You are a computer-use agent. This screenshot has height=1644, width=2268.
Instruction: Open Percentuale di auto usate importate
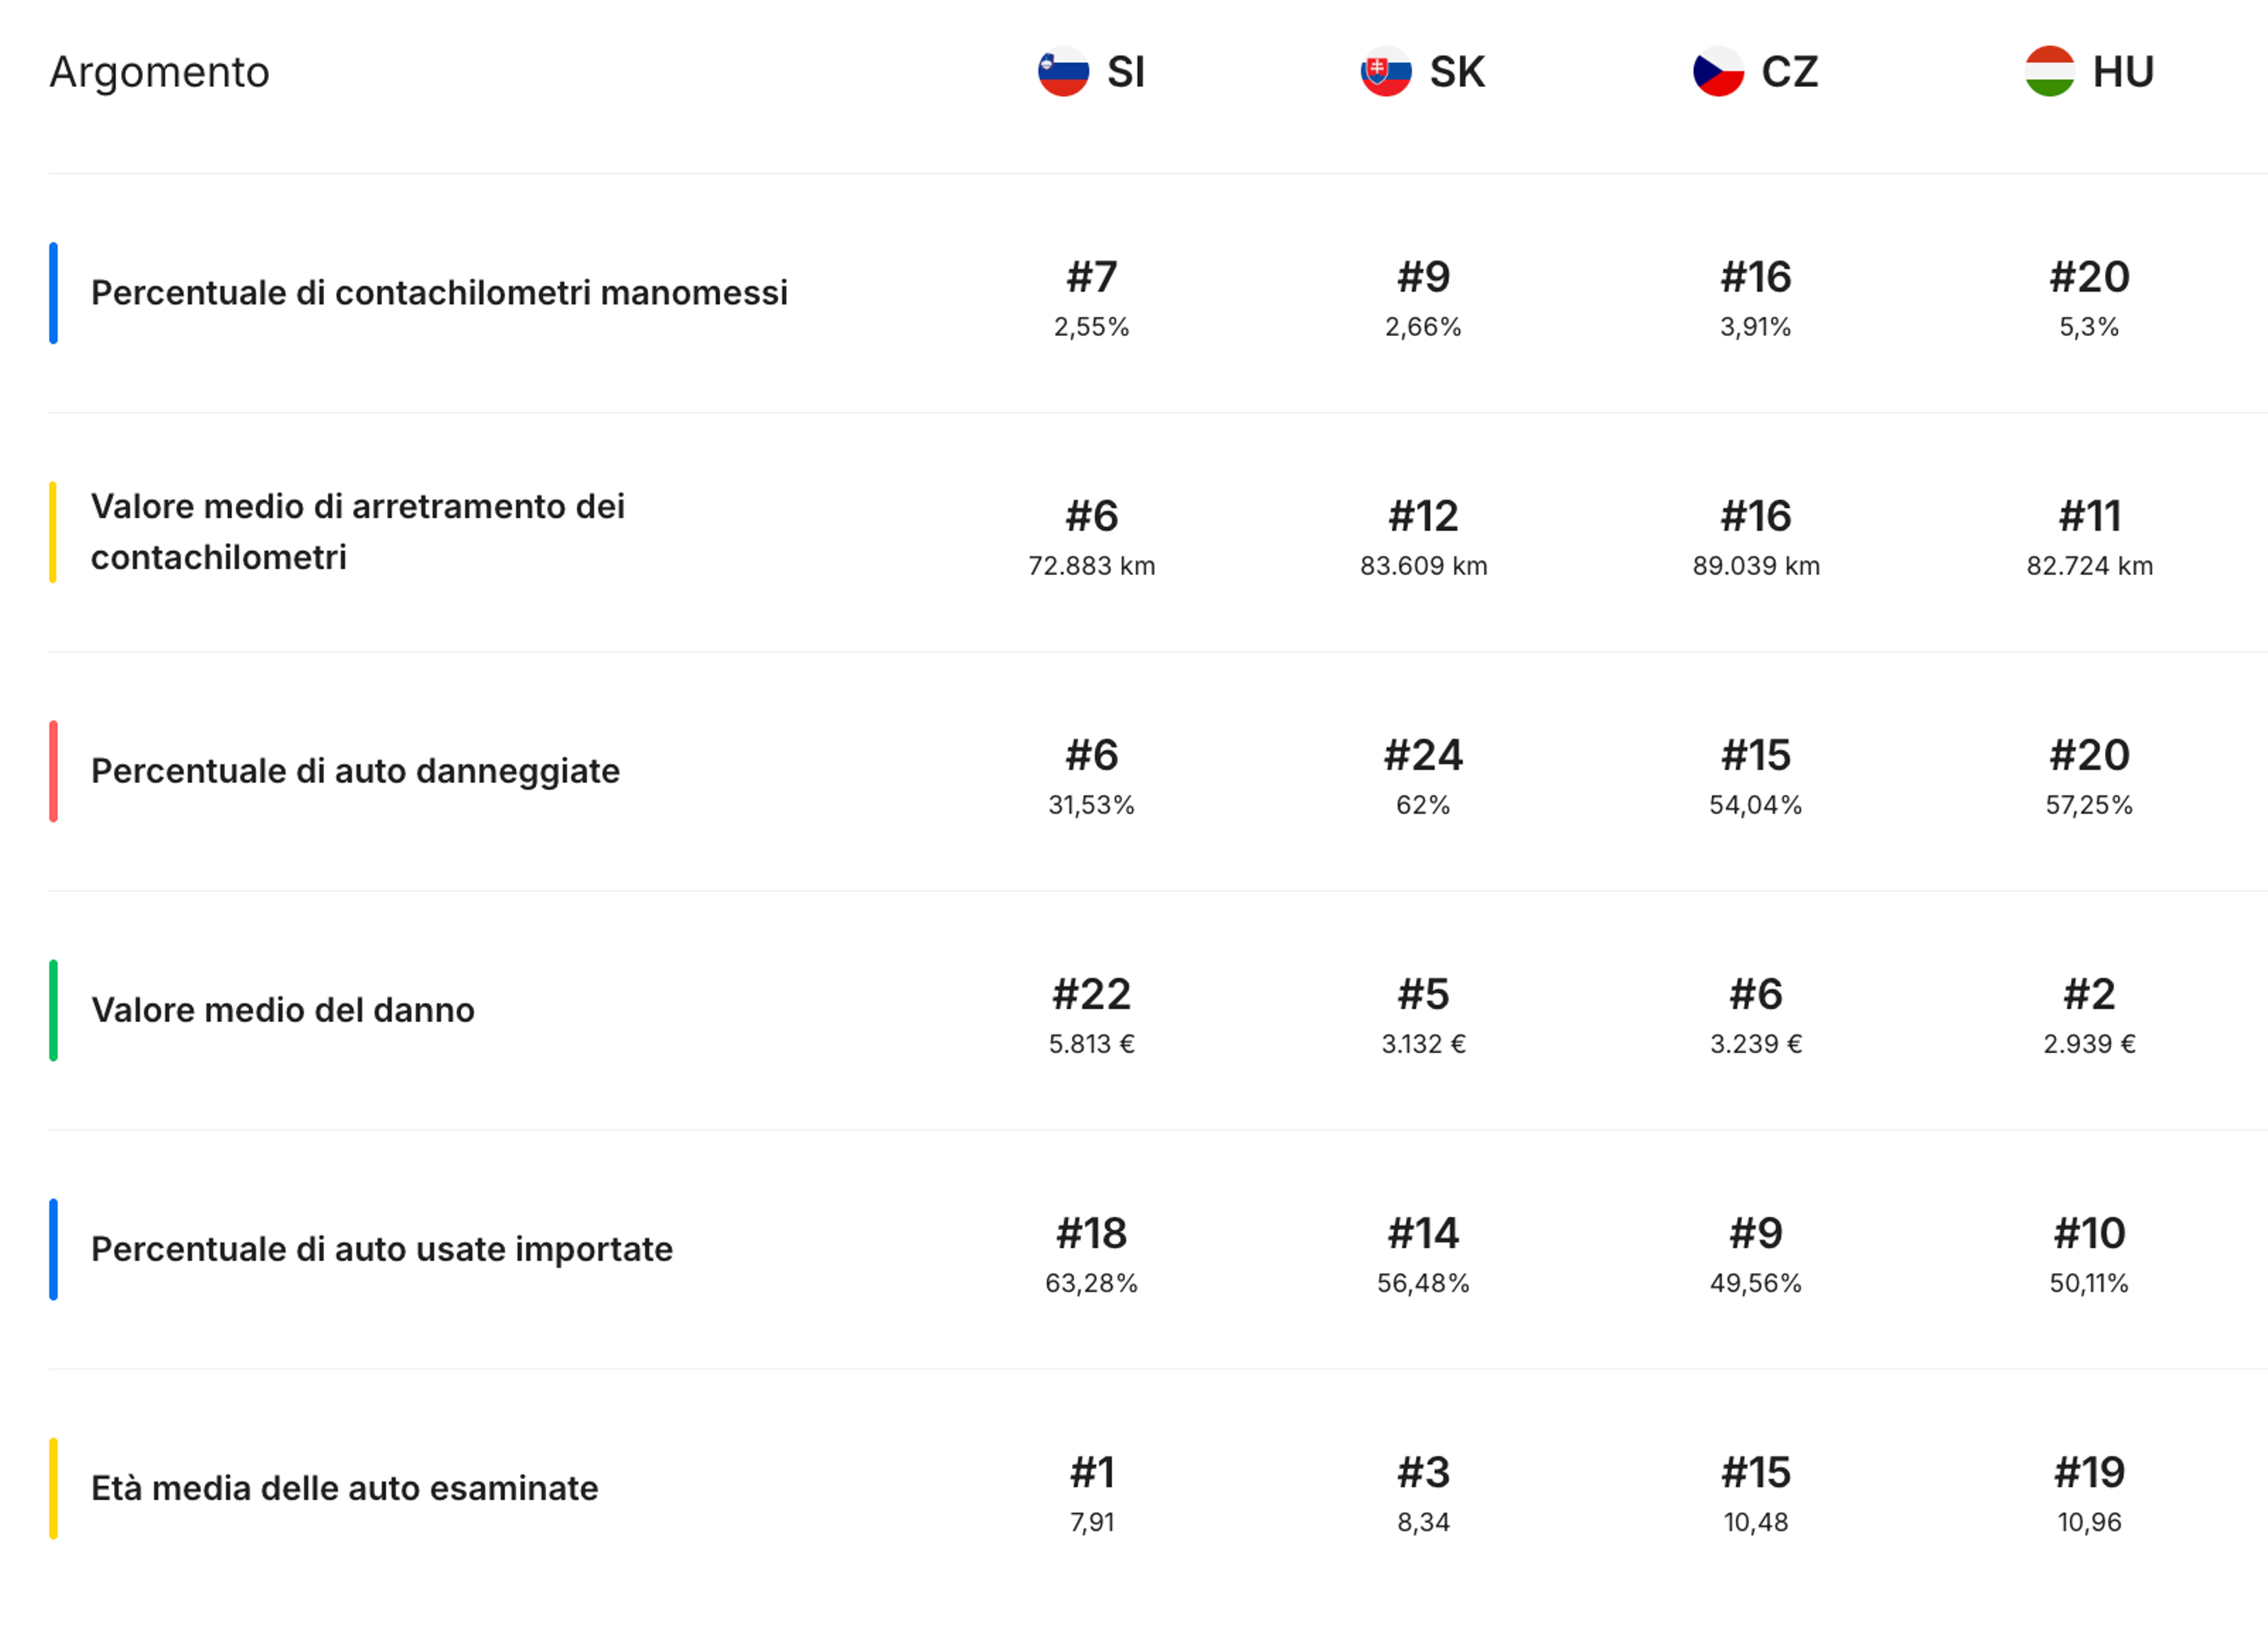point(382,1249)
